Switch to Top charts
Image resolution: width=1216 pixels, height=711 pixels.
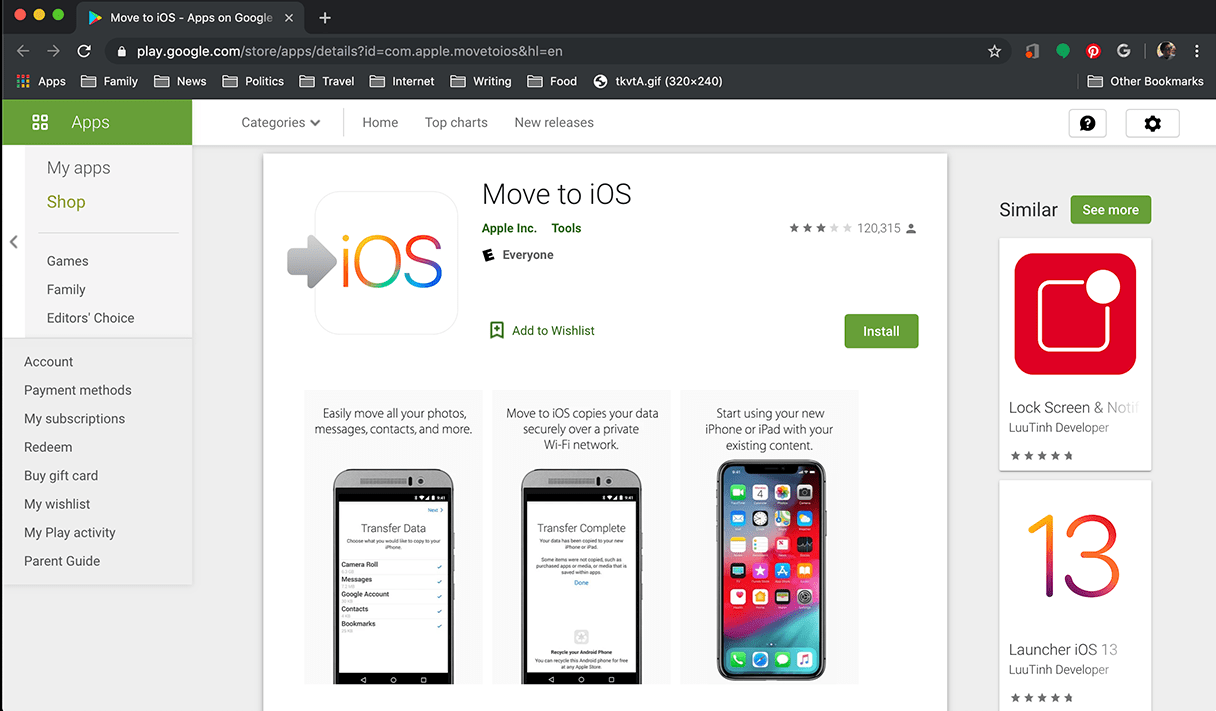click(x=456, y=123)
